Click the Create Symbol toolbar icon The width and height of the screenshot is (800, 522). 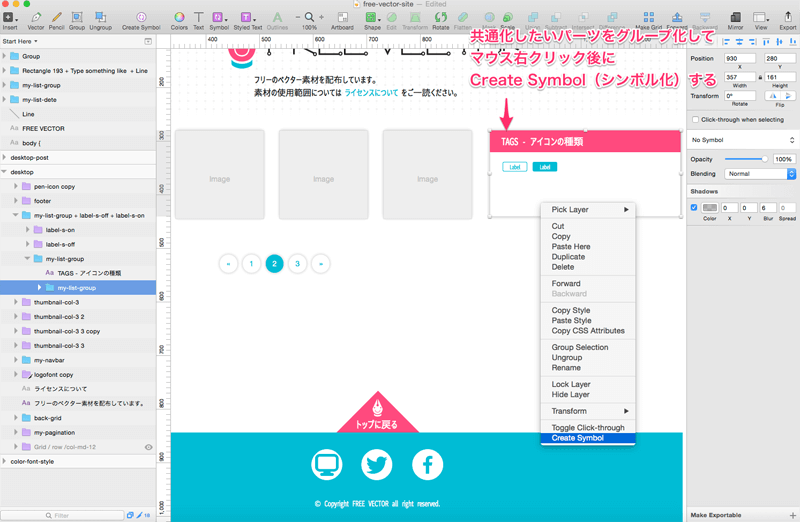141,18
